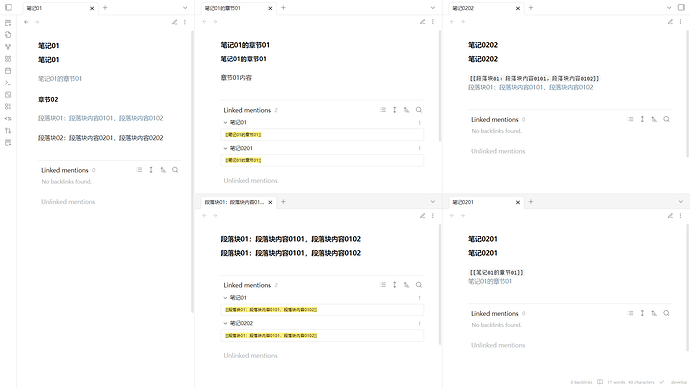The width and height of the screenshot is (690, 388).
Task: Add new tab next to 段落块01 tab
Action: [x=283, y=201]
